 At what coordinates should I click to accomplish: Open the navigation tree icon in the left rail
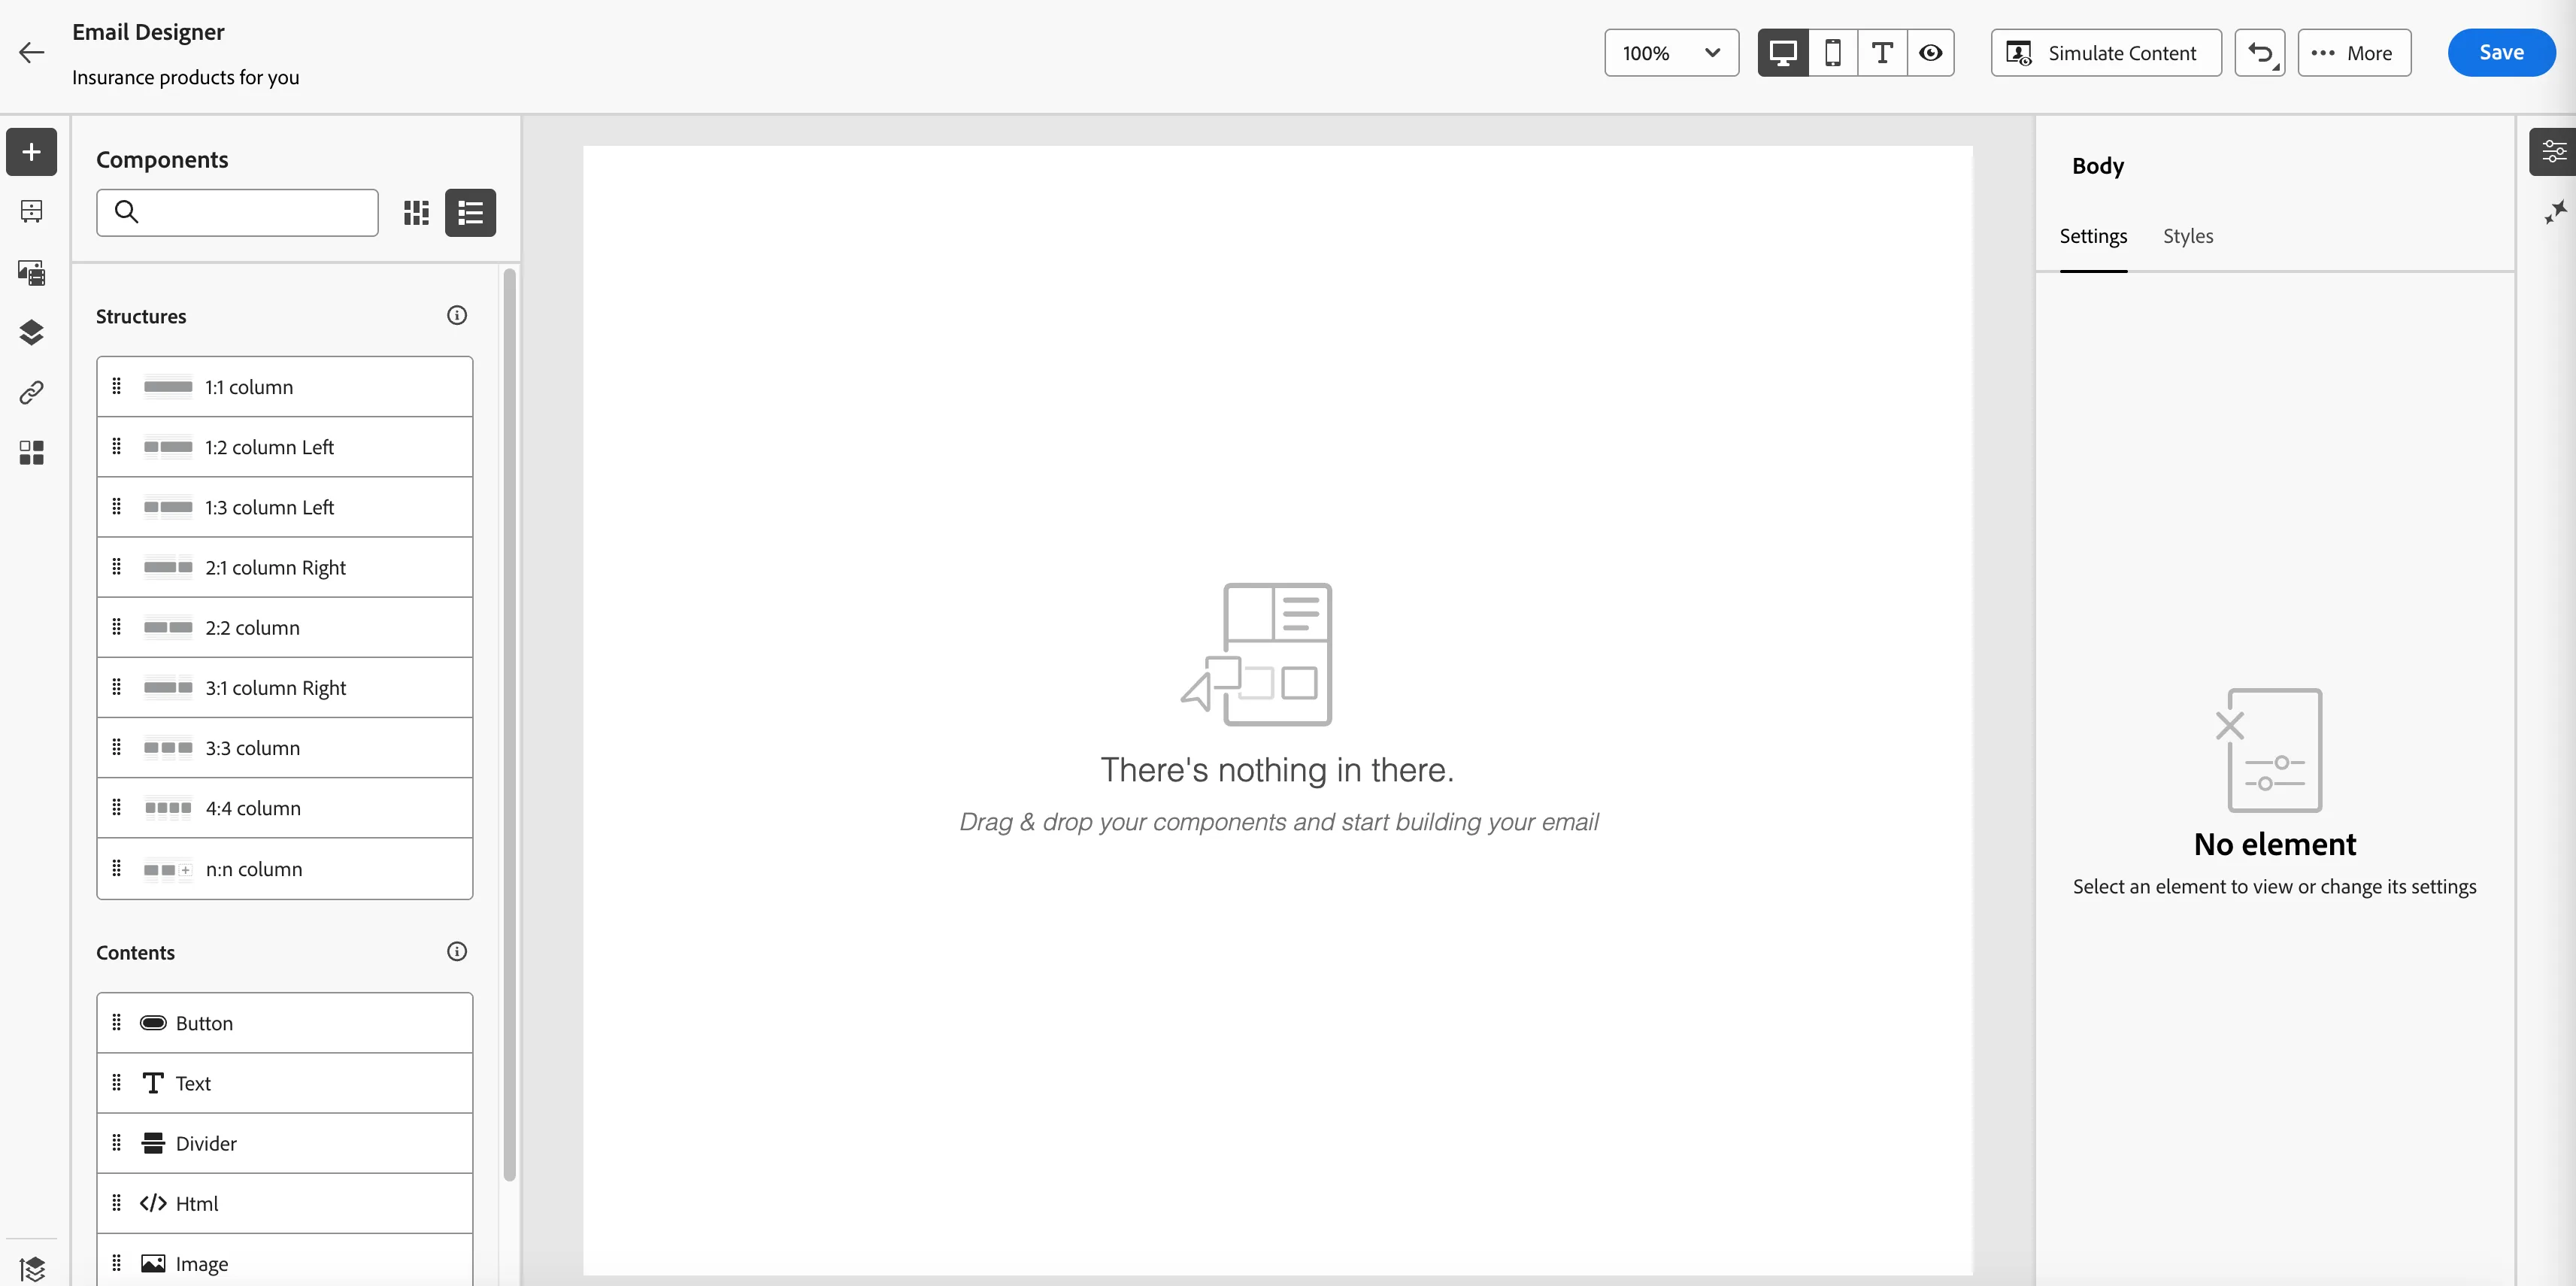coord(31,211)
